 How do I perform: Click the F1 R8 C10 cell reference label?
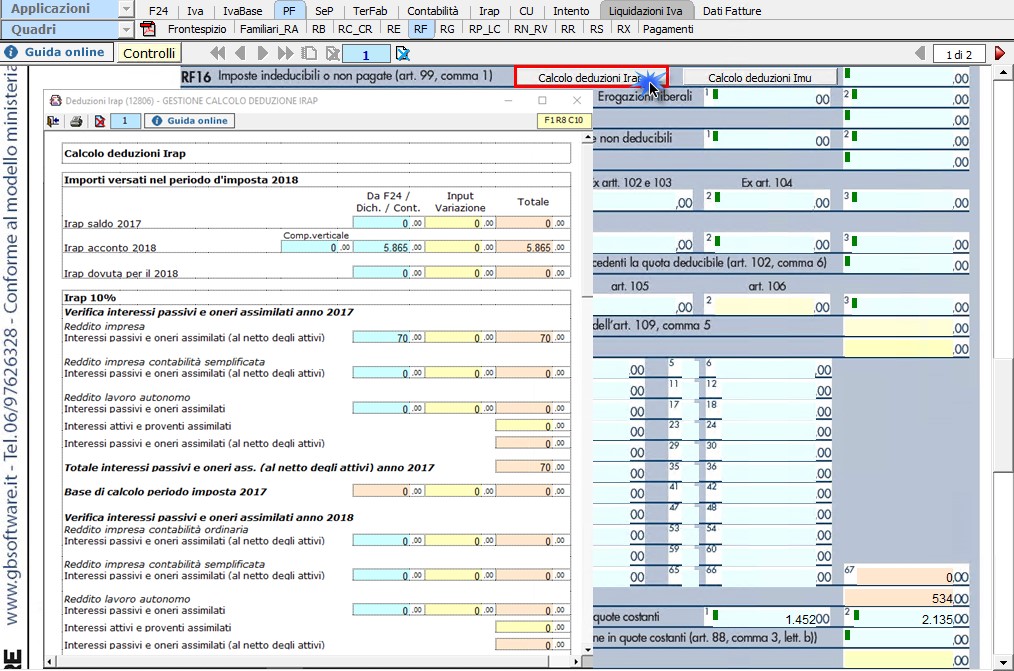tap(563, 120)
